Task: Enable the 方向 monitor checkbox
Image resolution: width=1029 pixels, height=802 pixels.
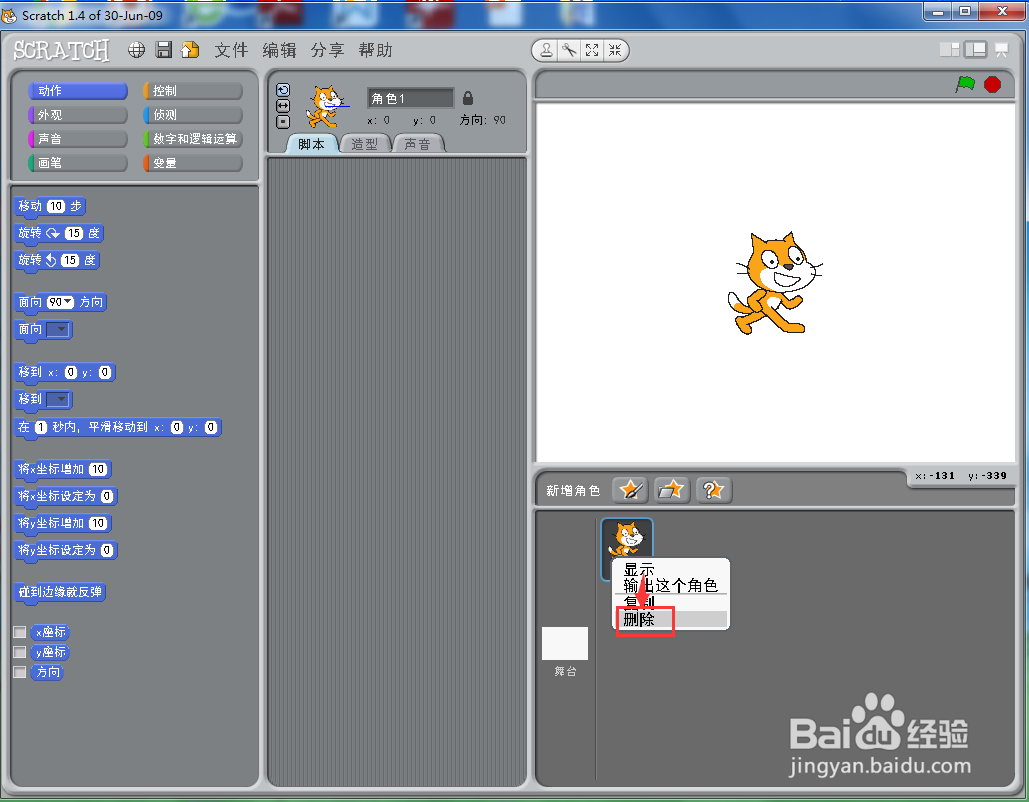Action: coord(20,671)
